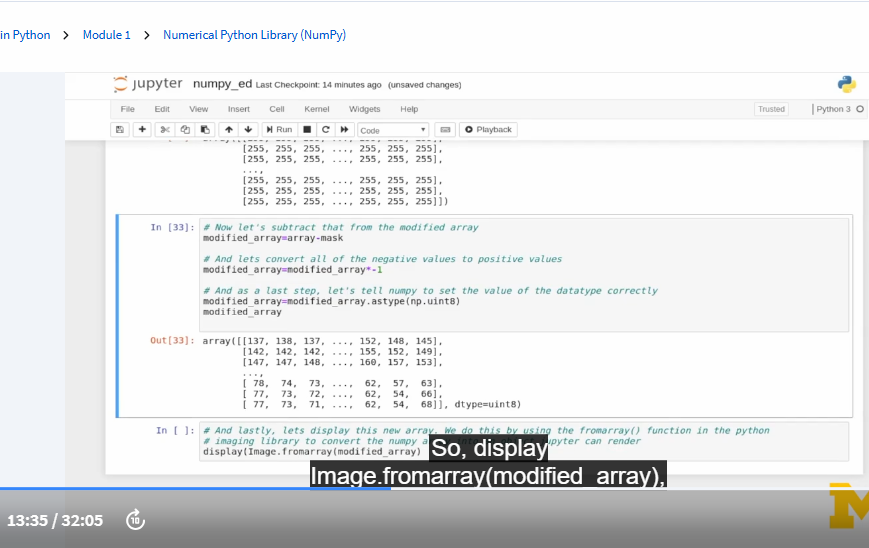
Task: Rename notebook title numpy_ed
Action: click(222, 84)
